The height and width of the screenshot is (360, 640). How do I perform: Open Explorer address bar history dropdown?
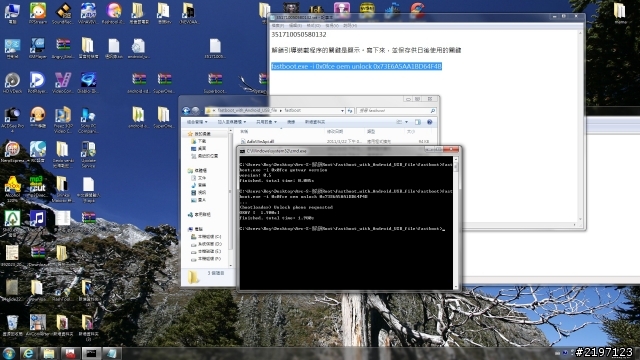pyautogui.click(x=342, y=111)
